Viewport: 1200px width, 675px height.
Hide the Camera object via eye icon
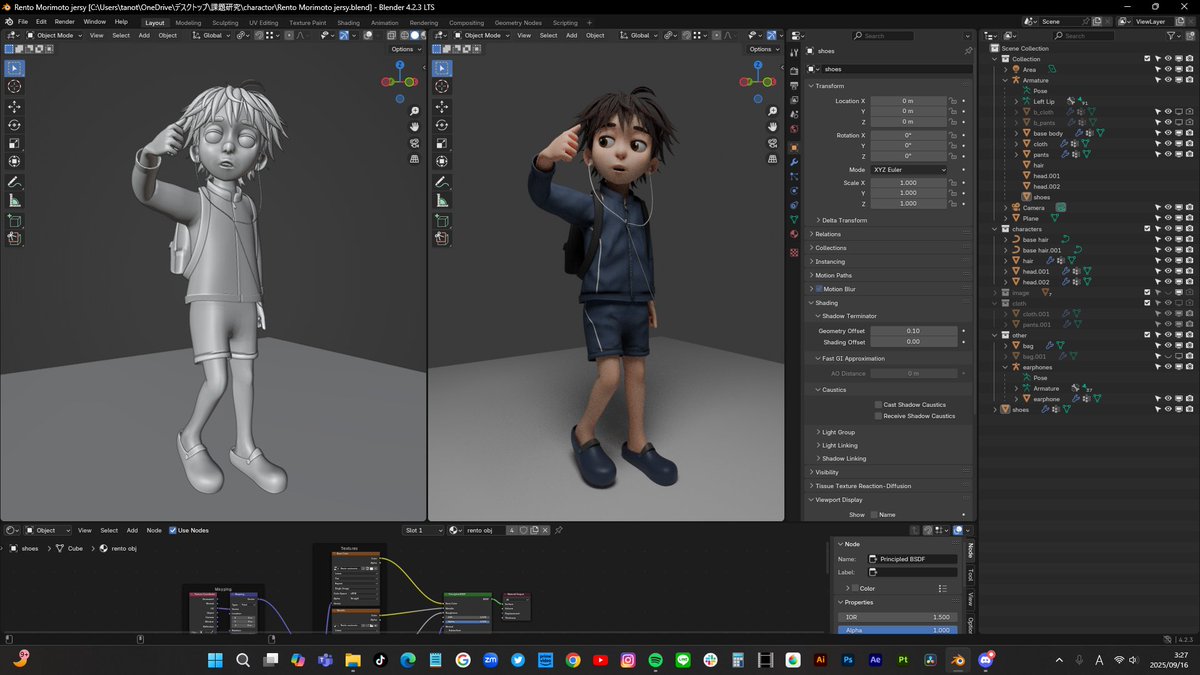[1168, 208]
